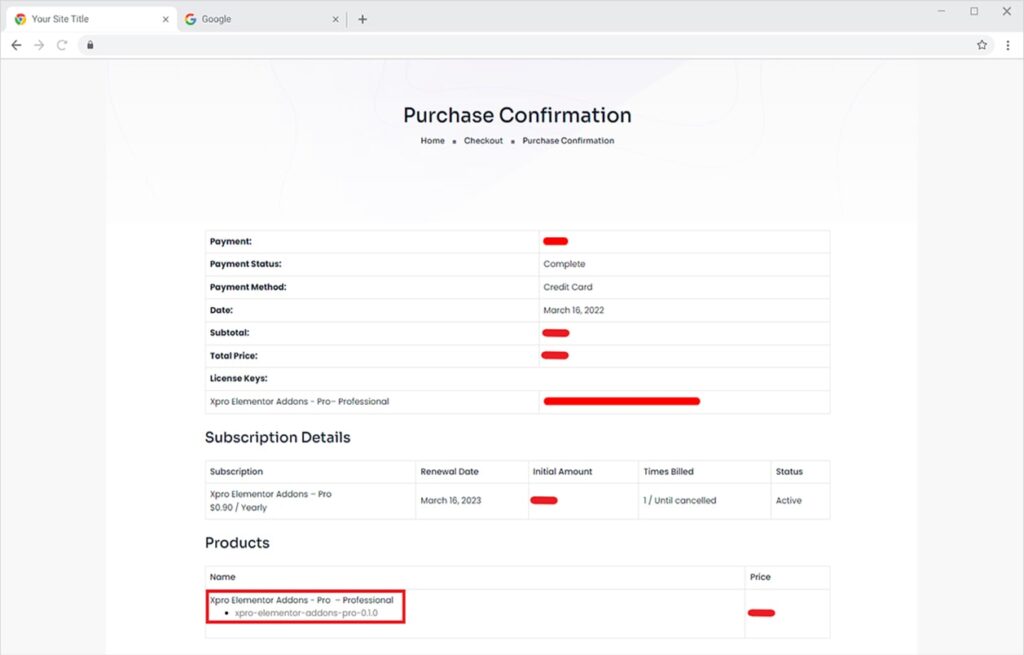Click the browser forward arrow
This screenshot has width=1024, height=655.
click(39, 45)
